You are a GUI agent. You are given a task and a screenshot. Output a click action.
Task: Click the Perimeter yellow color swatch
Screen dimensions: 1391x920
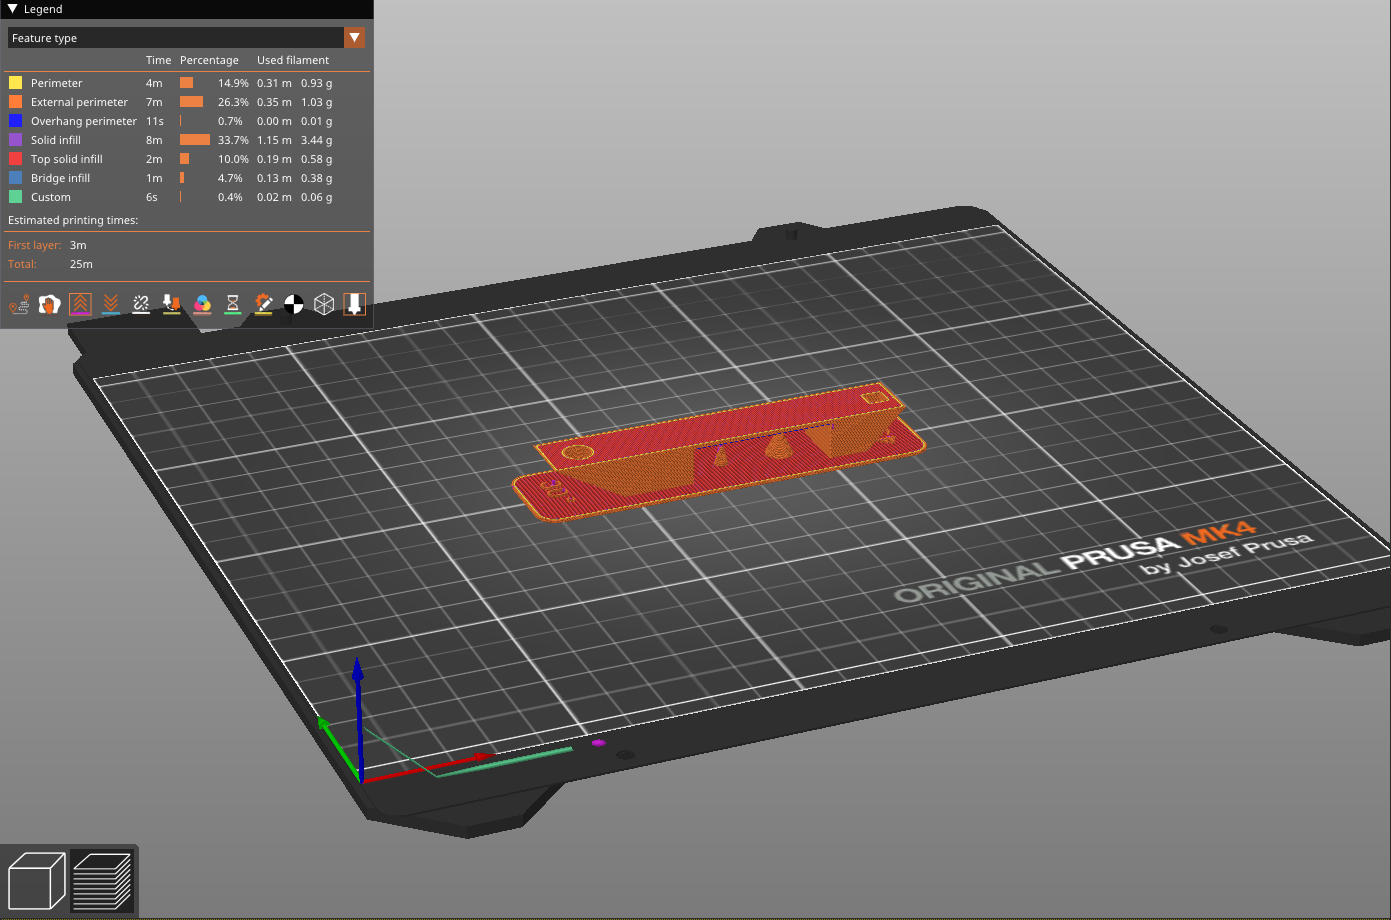click(x=15, y=83)
